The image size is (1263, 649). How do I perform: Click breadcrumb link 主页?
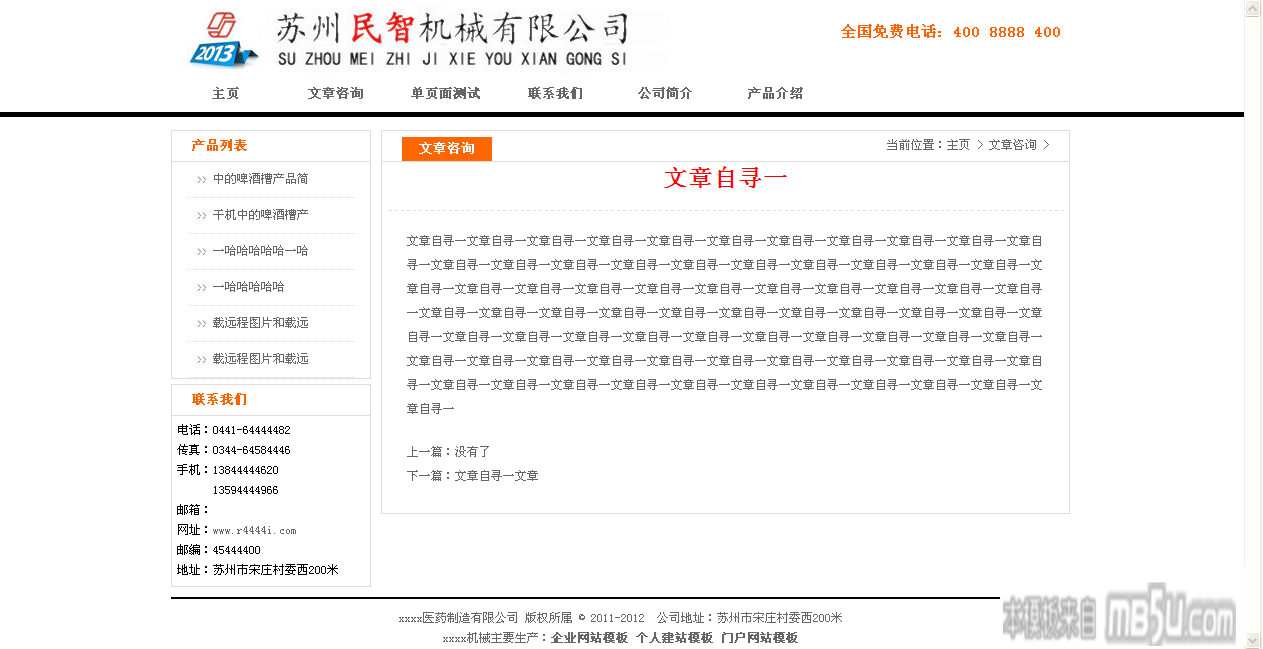(x=958, y=145)
